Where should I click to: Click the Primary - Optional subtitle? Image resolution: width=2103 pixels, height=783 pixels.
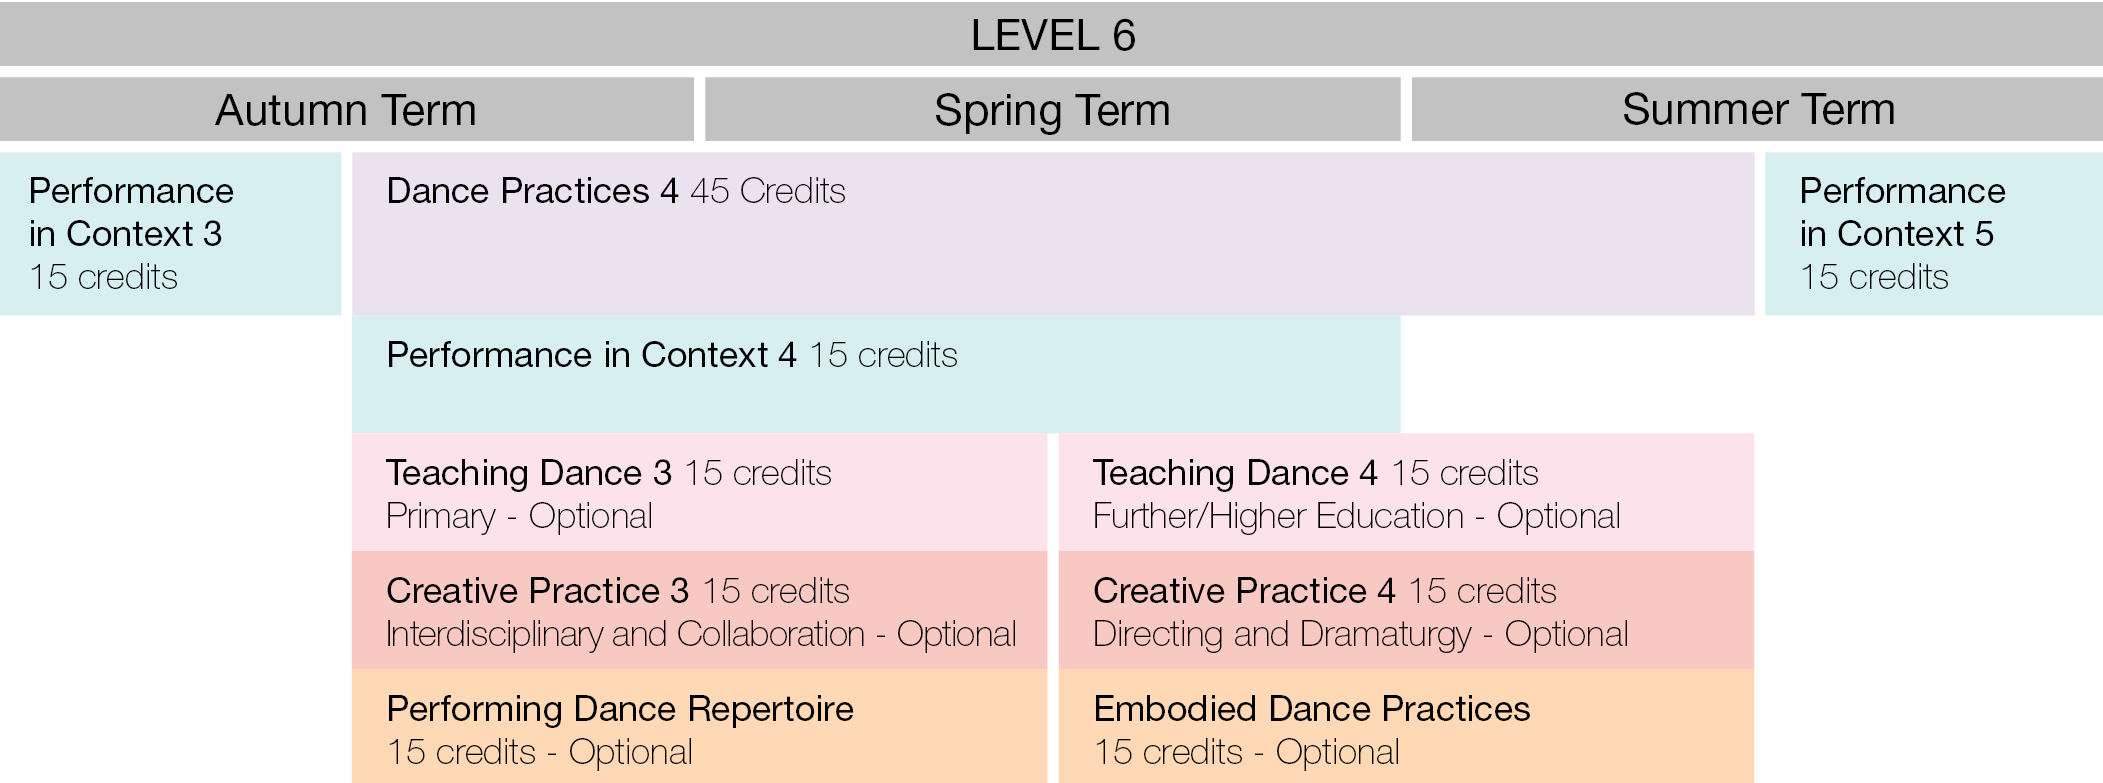point(519,517)
